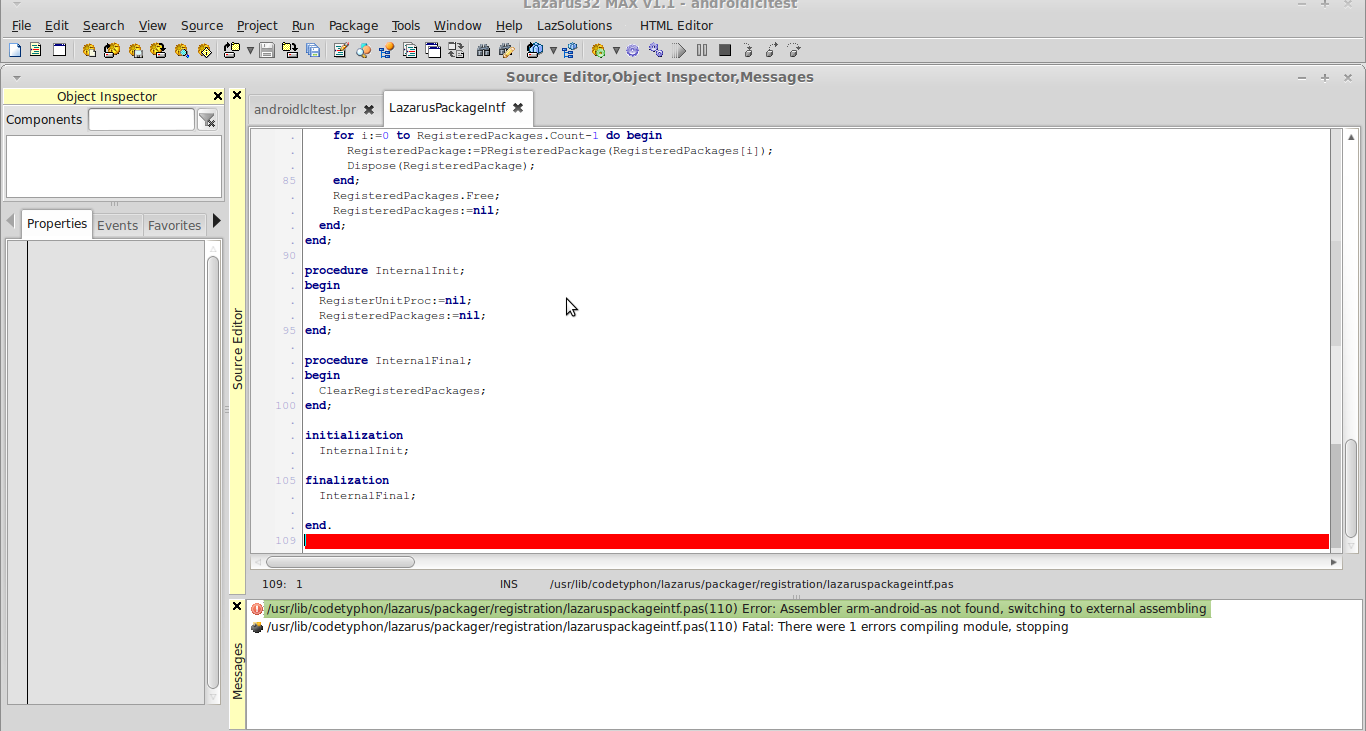Viewport: 1366px width, 731px height.
Task: Click the double gears build icon
Action: click(x=655, y=50)
